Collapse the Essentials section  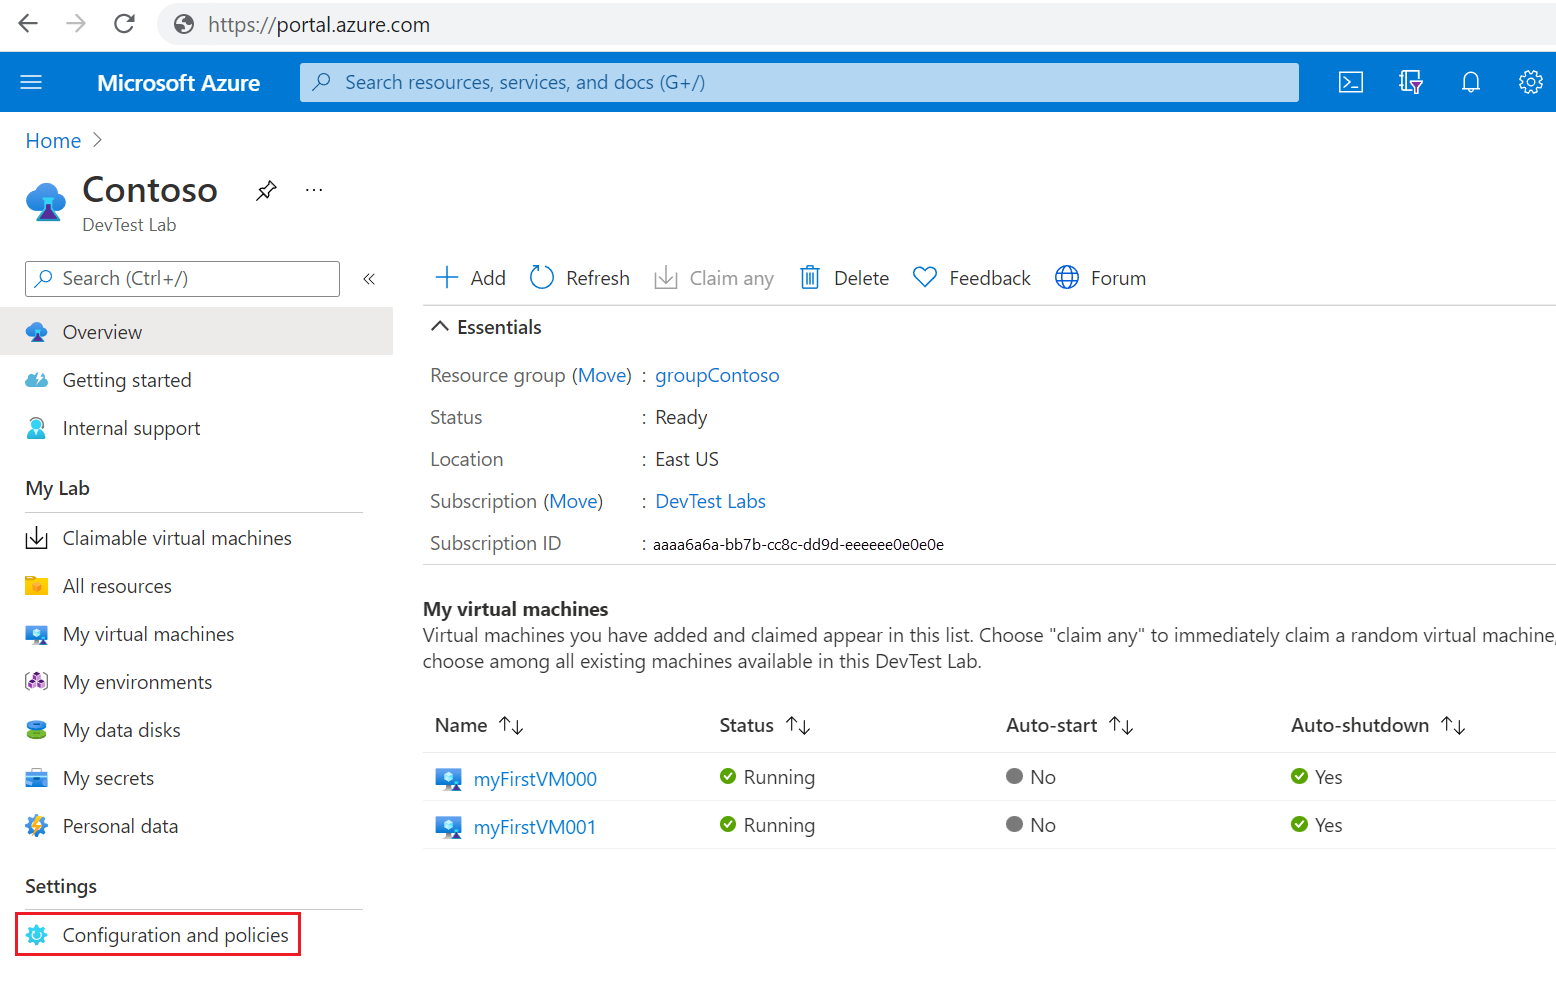tap(486, 327)
